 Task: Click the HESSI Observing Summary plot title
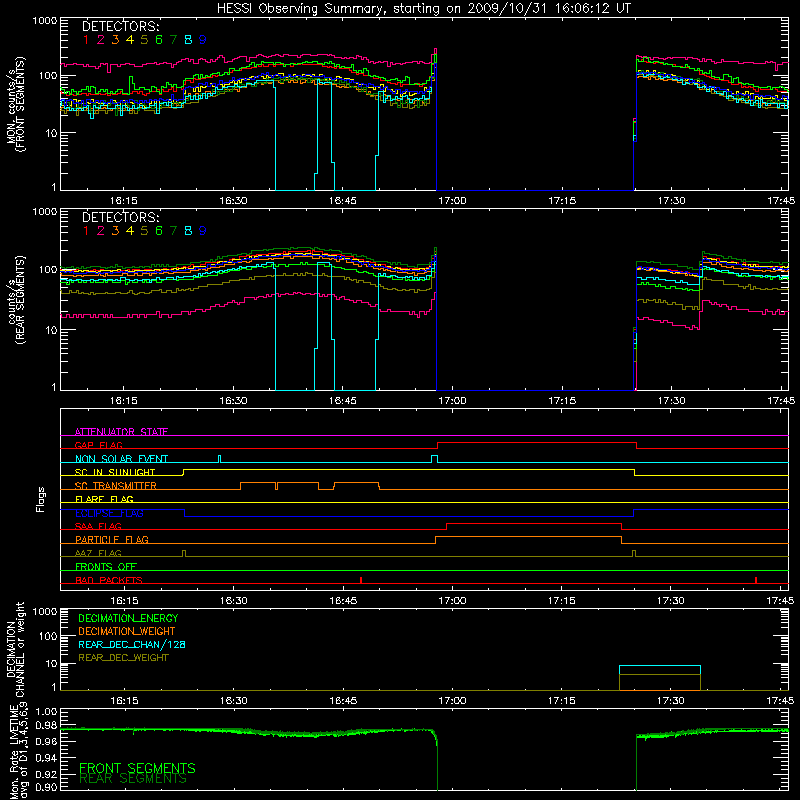point(423,8)
